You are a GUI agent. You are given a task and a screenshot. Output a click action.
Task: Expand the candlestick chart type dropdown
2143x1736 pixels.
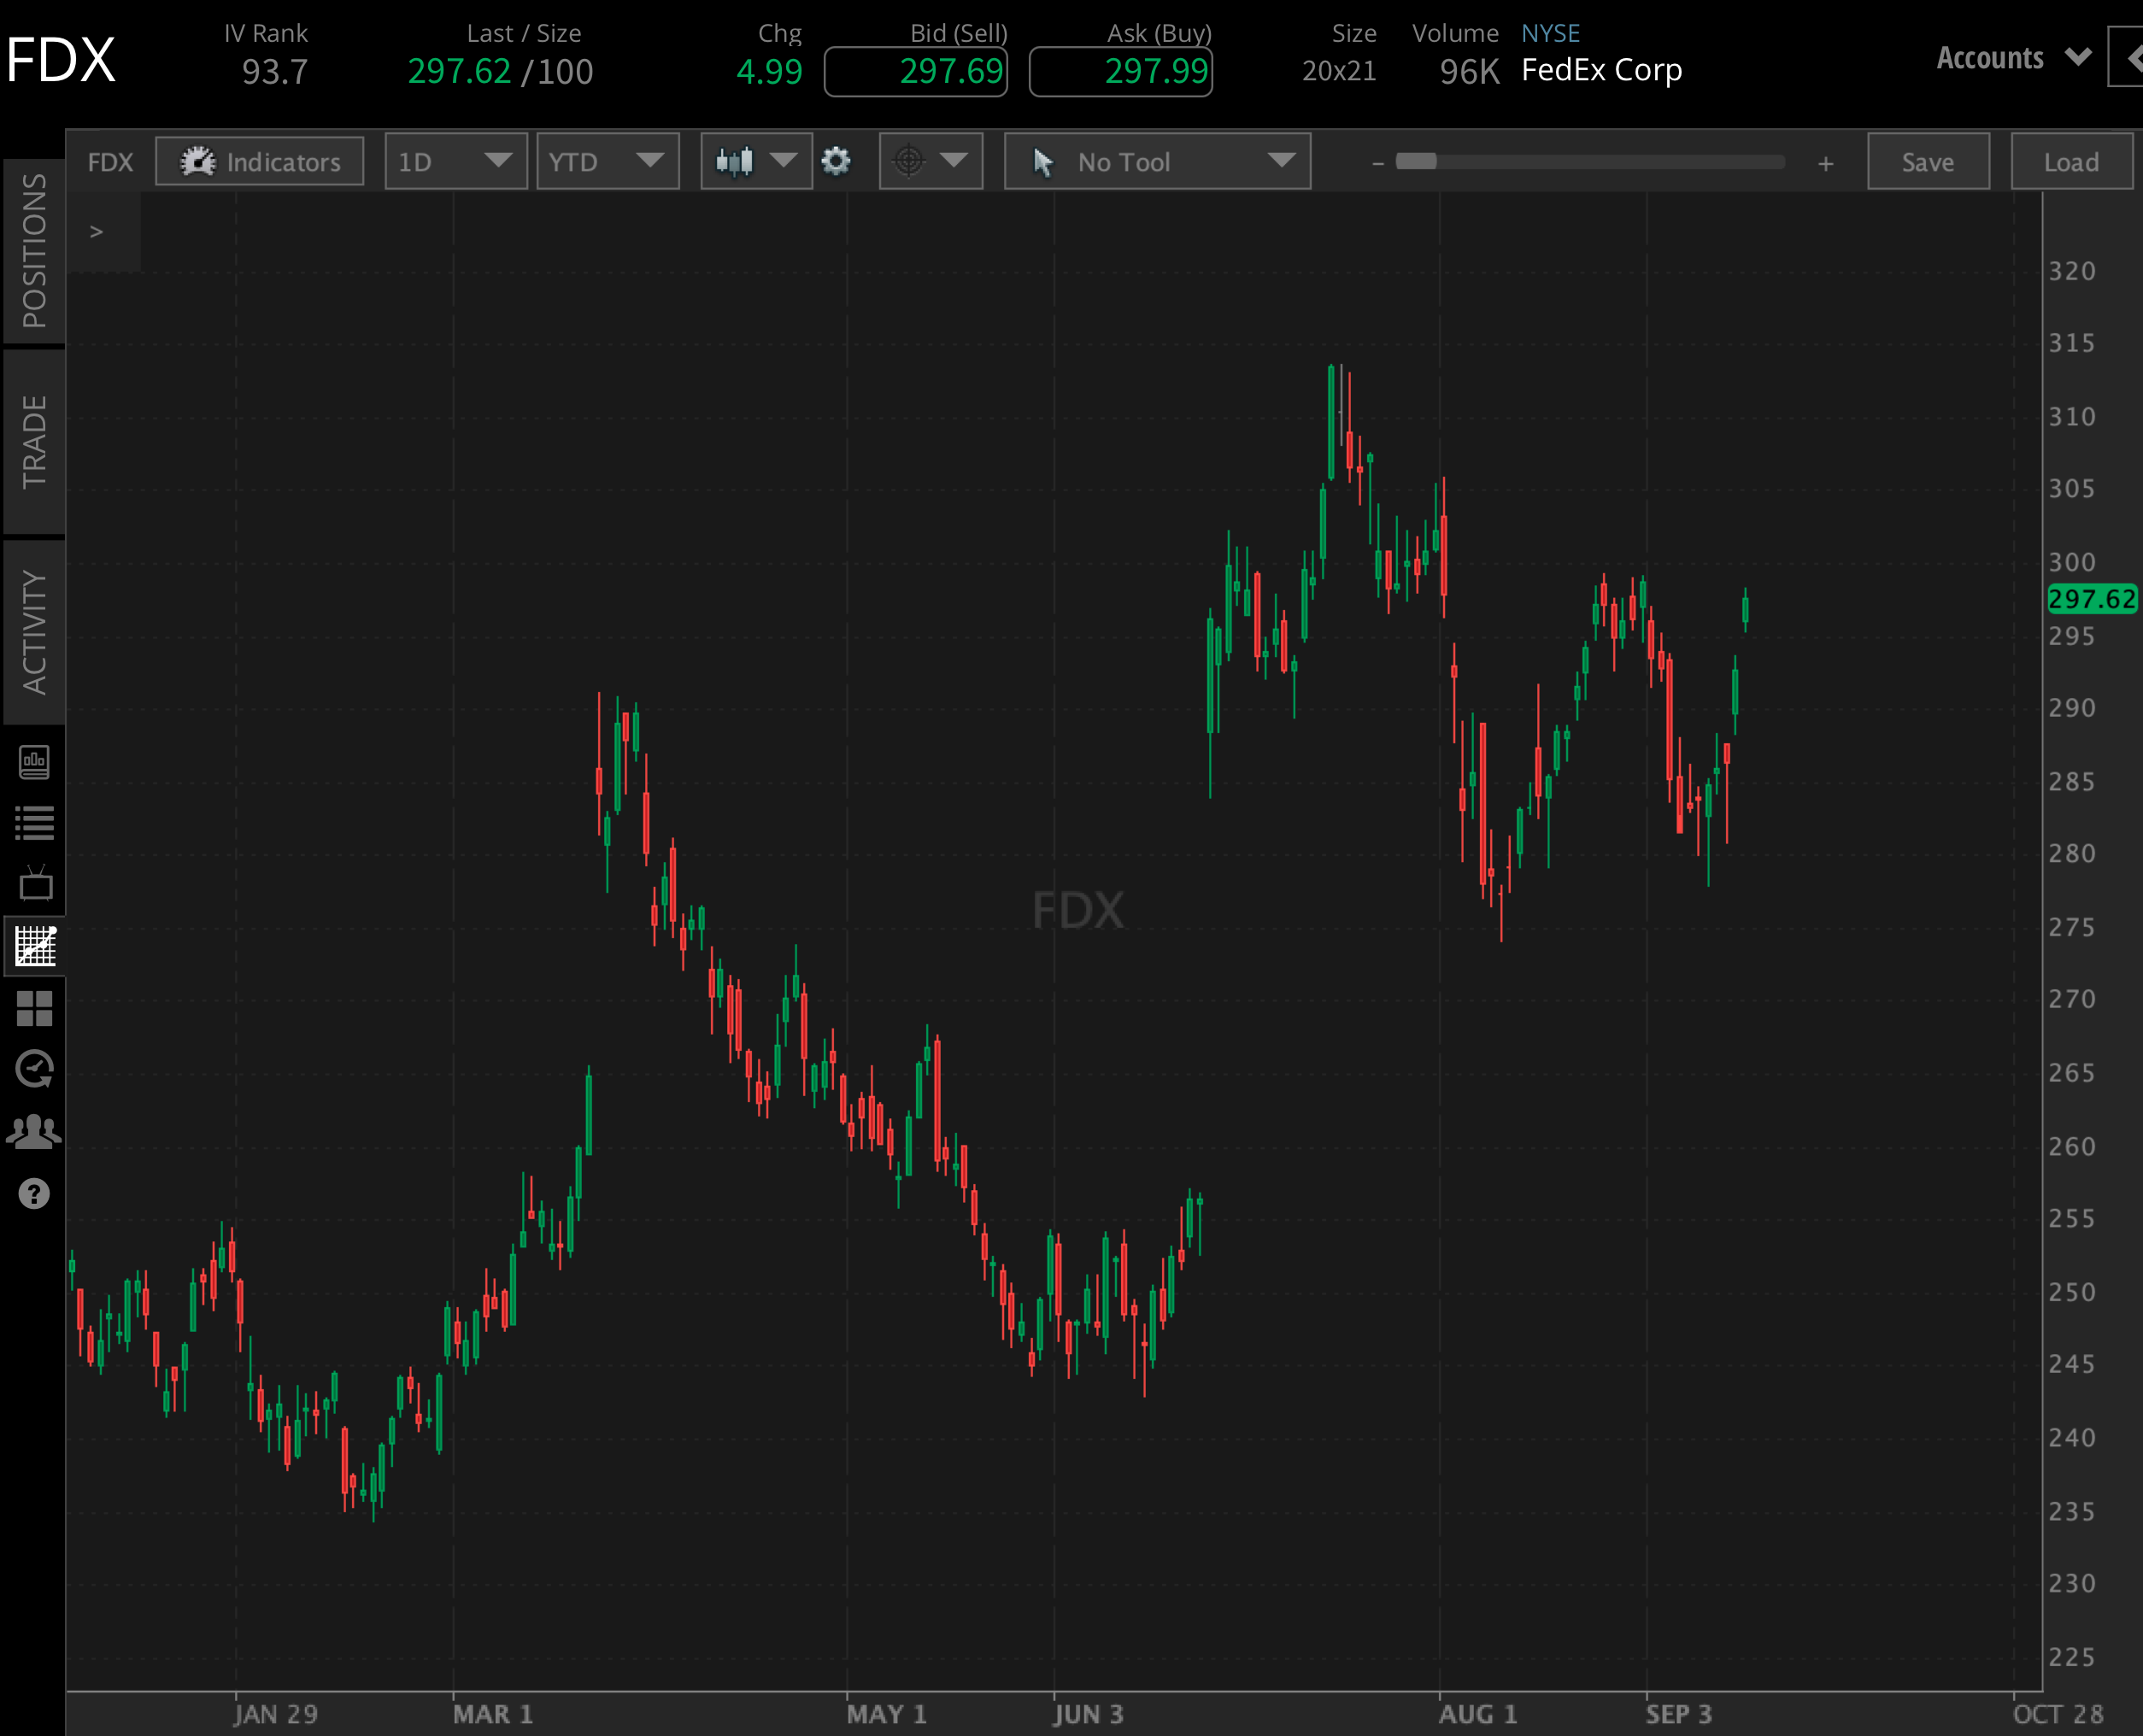(756, 161)
